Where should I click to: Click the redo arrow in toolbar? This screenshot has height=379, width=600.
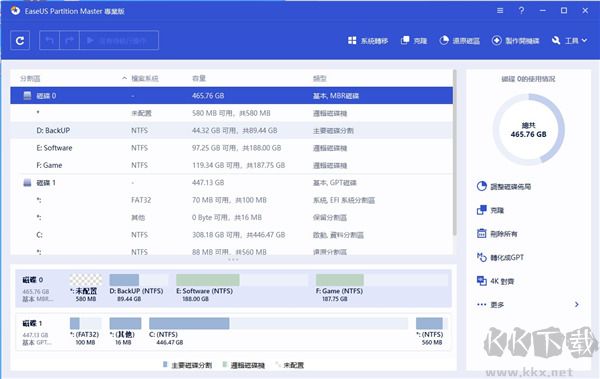[x=69, y=40]
